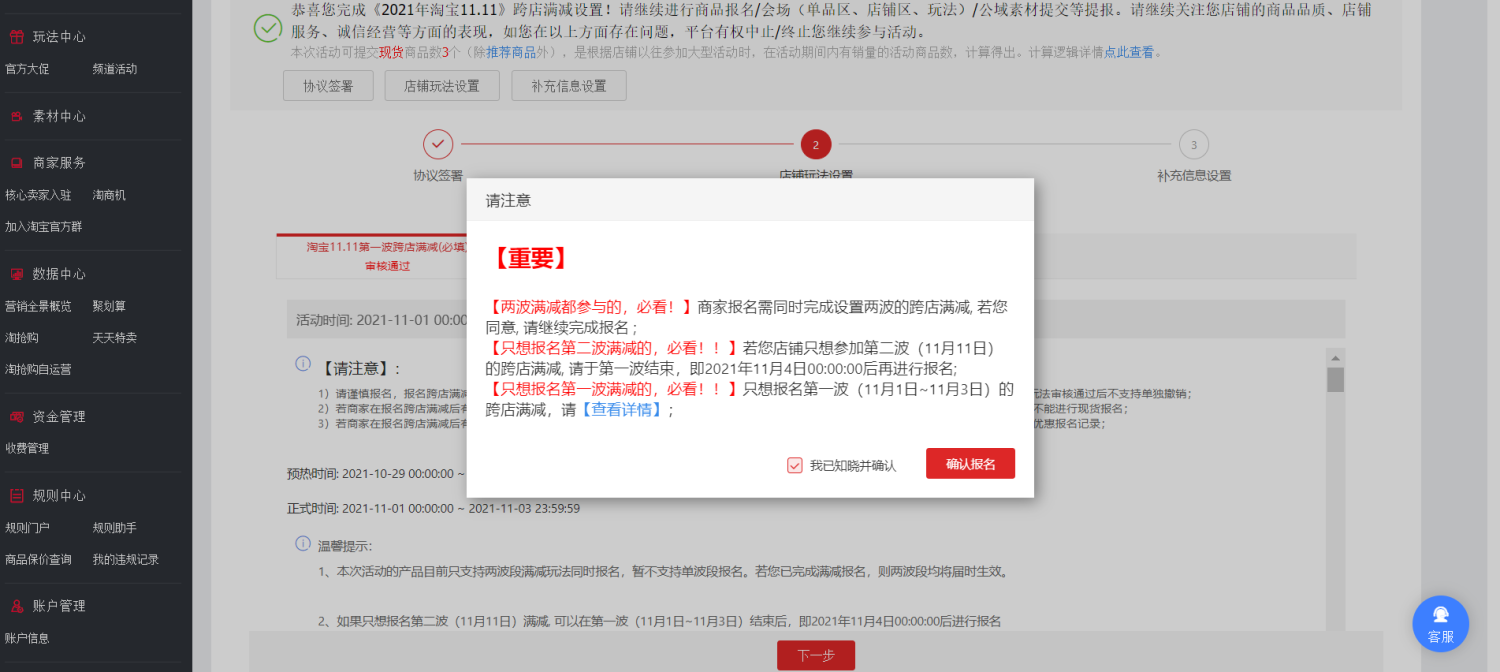The image size is (1500, 672).
Task: Open 频道活动 in sidebar
Action: point(115,69)
